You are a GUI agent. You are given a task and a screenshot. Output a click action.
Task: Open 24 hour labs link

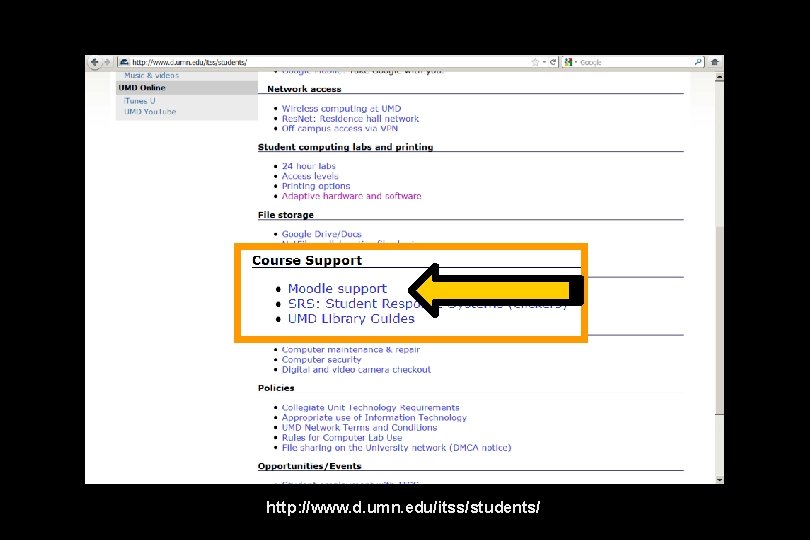(308, 166)
